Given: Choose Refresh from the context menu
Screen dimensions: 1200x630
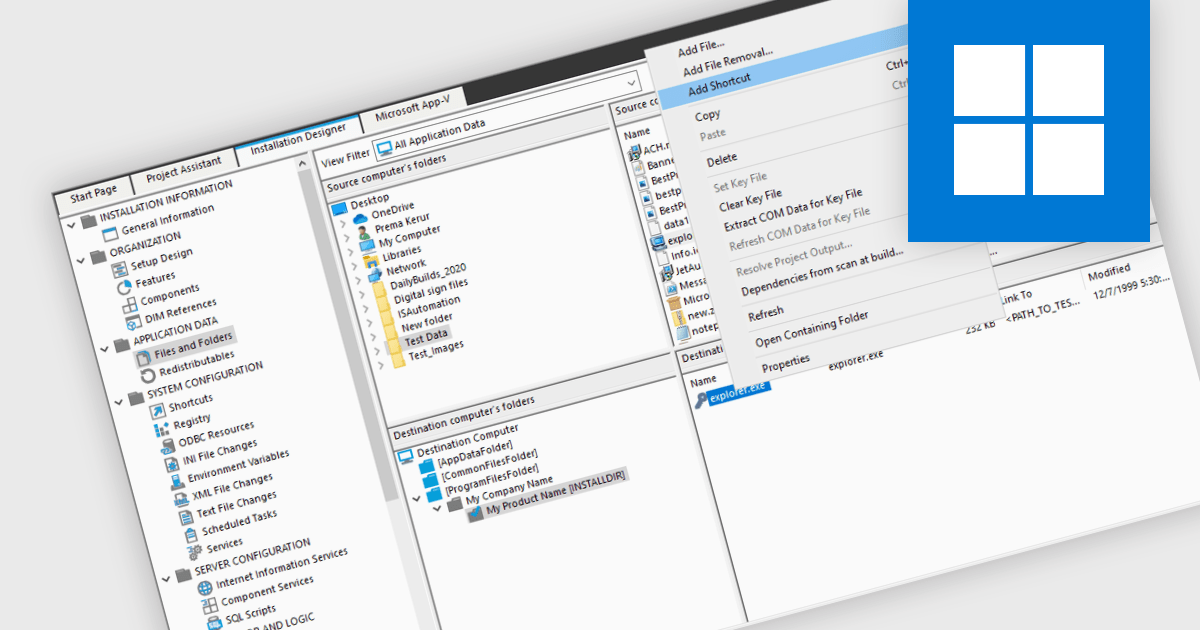Looking at the screenshot, I should click(x=766, y=314).
